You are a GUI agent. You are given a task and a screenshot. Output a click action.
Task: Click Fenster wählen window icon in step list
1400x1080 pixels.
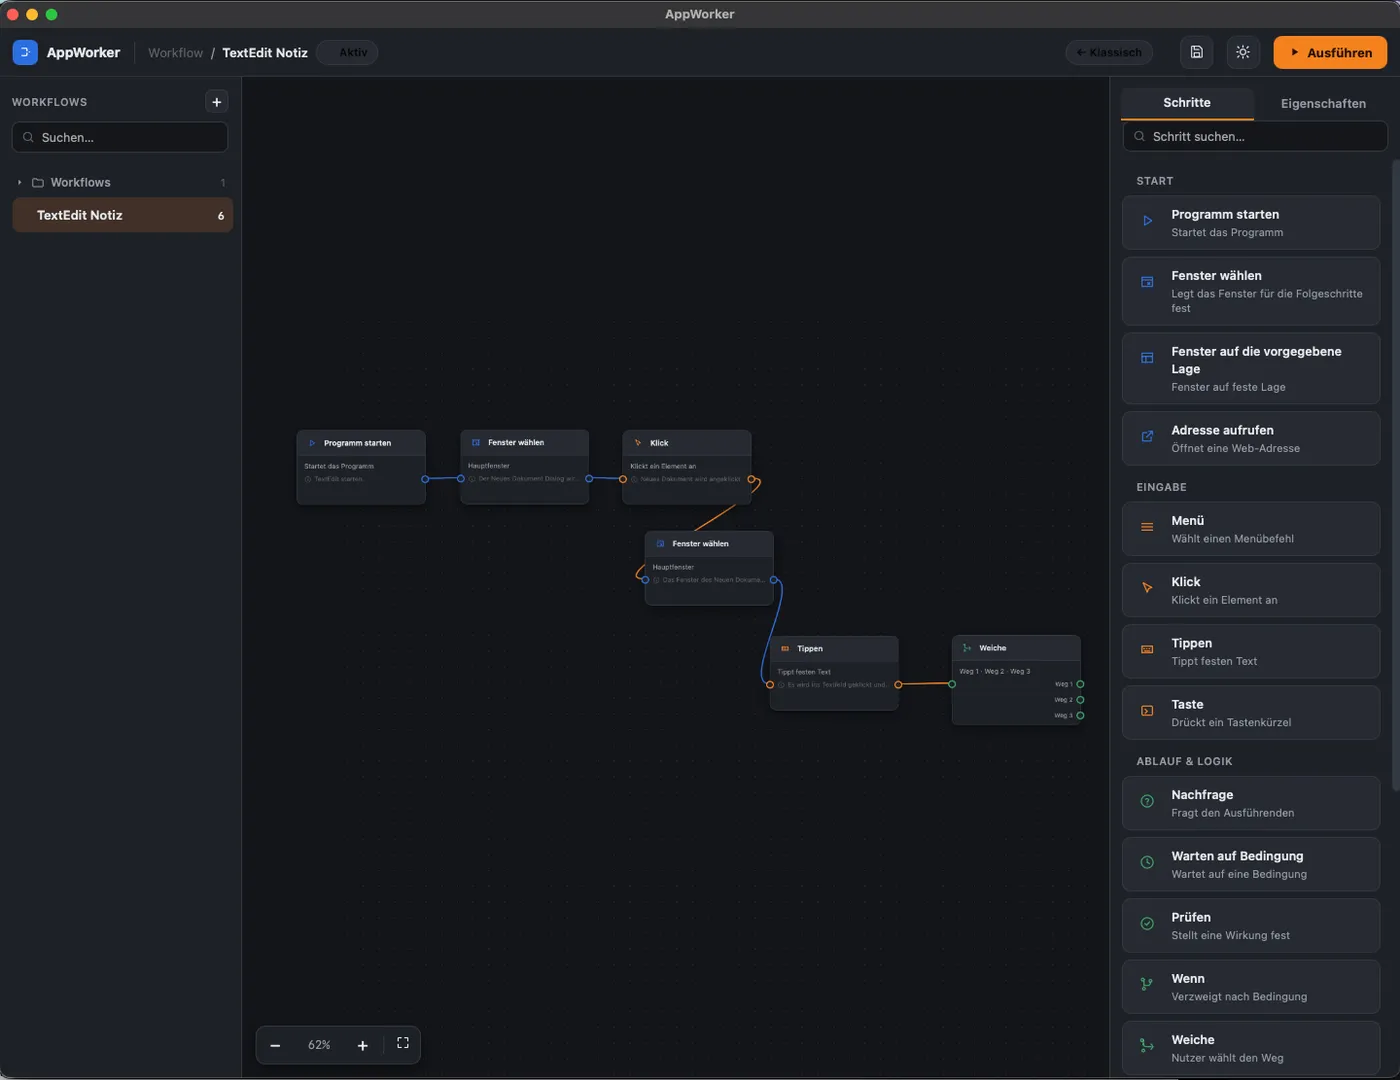click(1147, 282)
